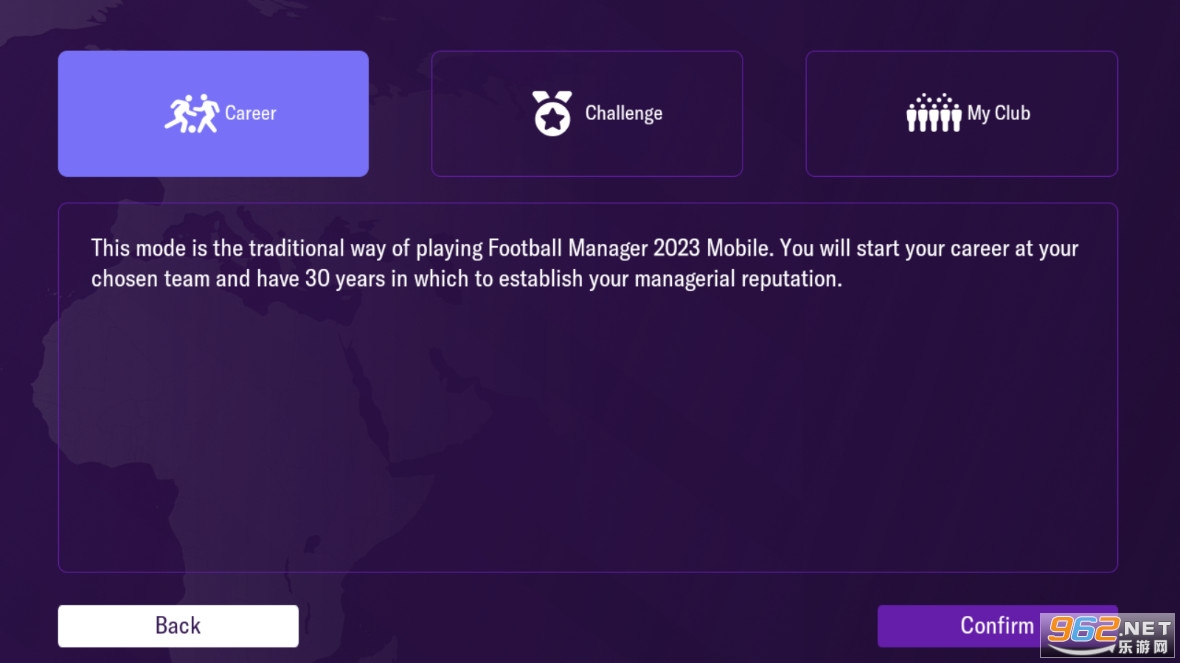Select the Career mode label

tap(250, 113)
